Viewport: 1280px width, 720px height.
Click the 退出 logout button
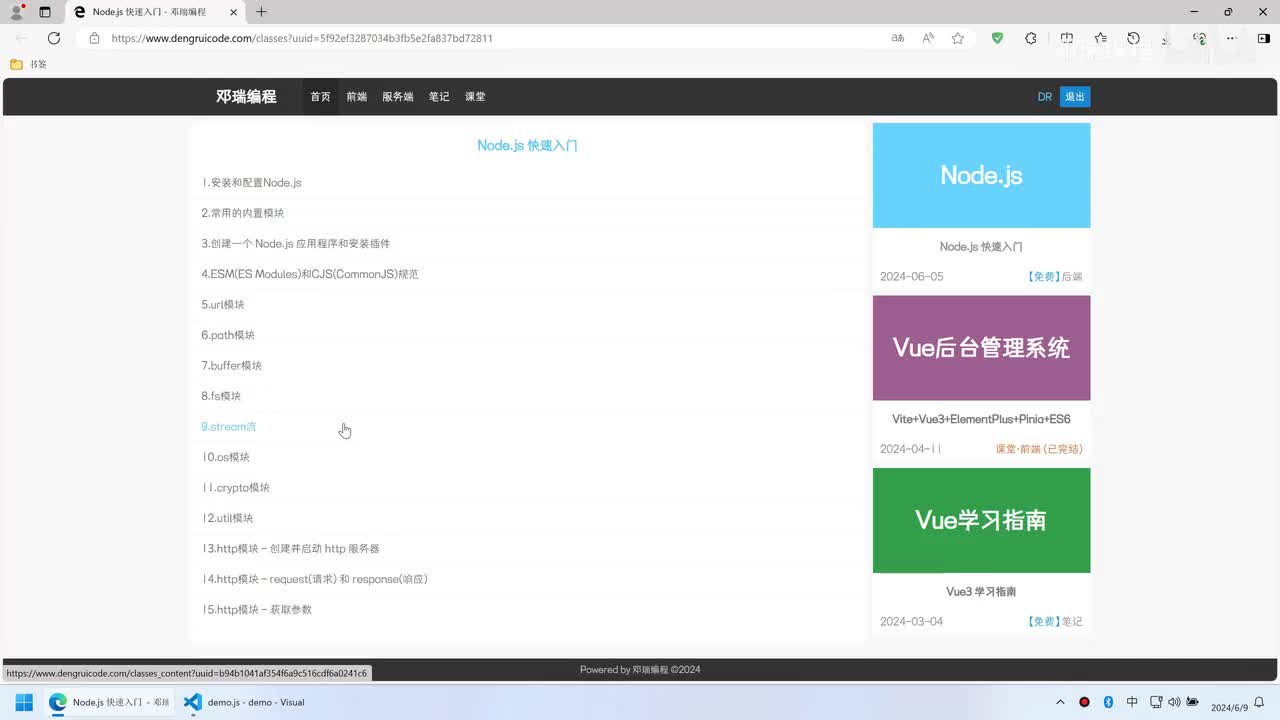coord(1075,97)
